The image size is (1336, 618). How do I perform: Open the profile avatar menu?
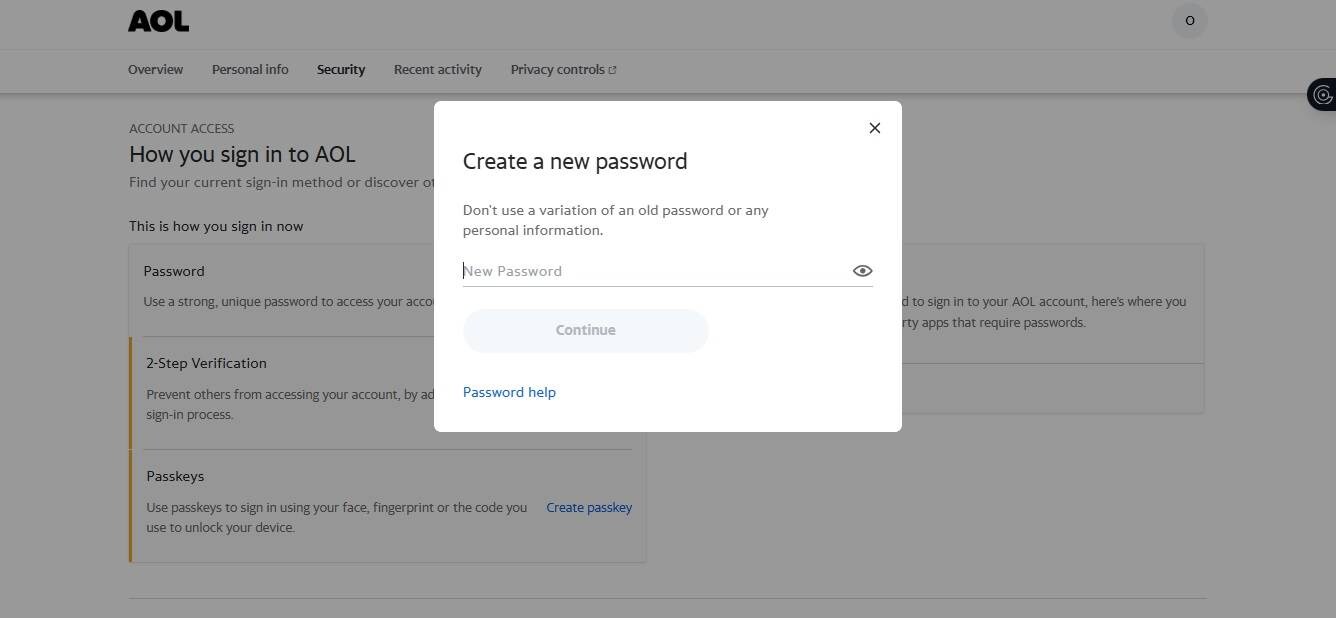[x=1189, y=20]
